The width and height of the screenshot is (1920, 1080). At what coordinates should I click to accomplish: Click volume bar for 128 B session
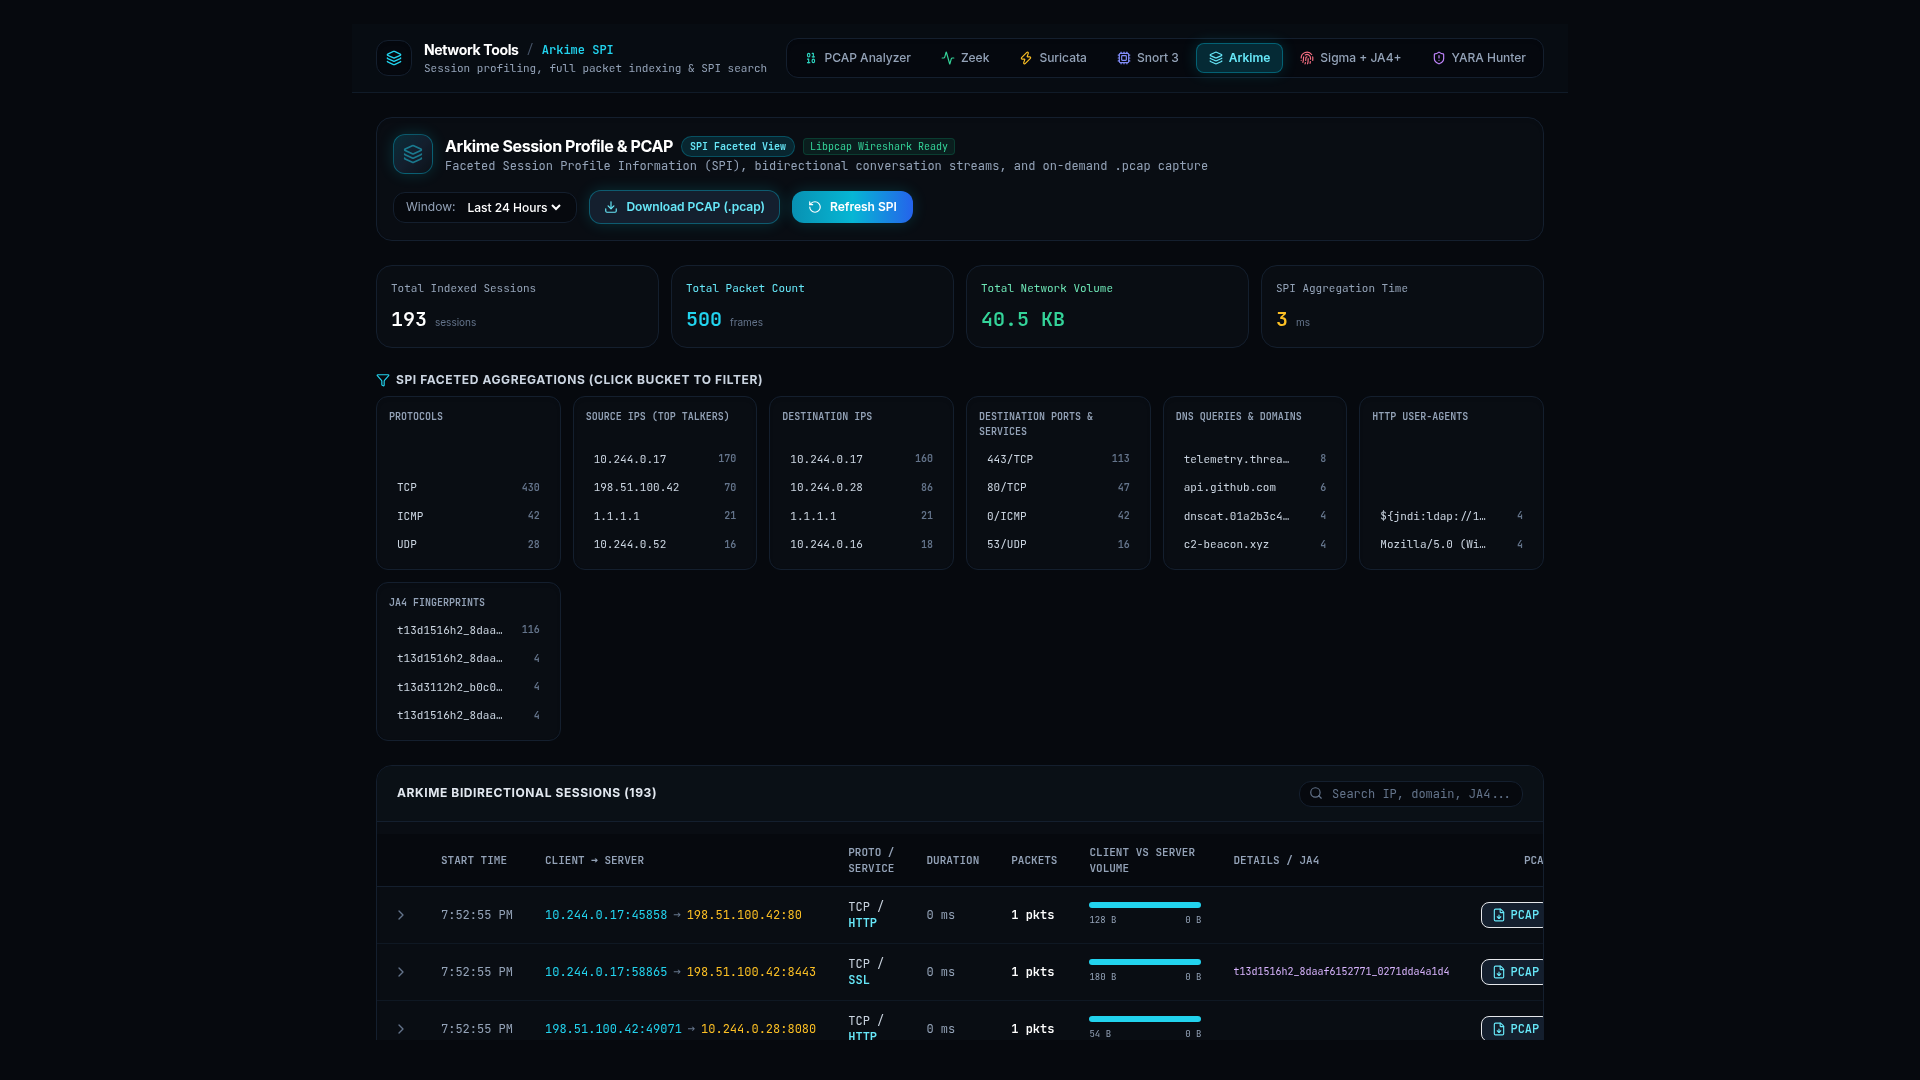coord(1145,905)
